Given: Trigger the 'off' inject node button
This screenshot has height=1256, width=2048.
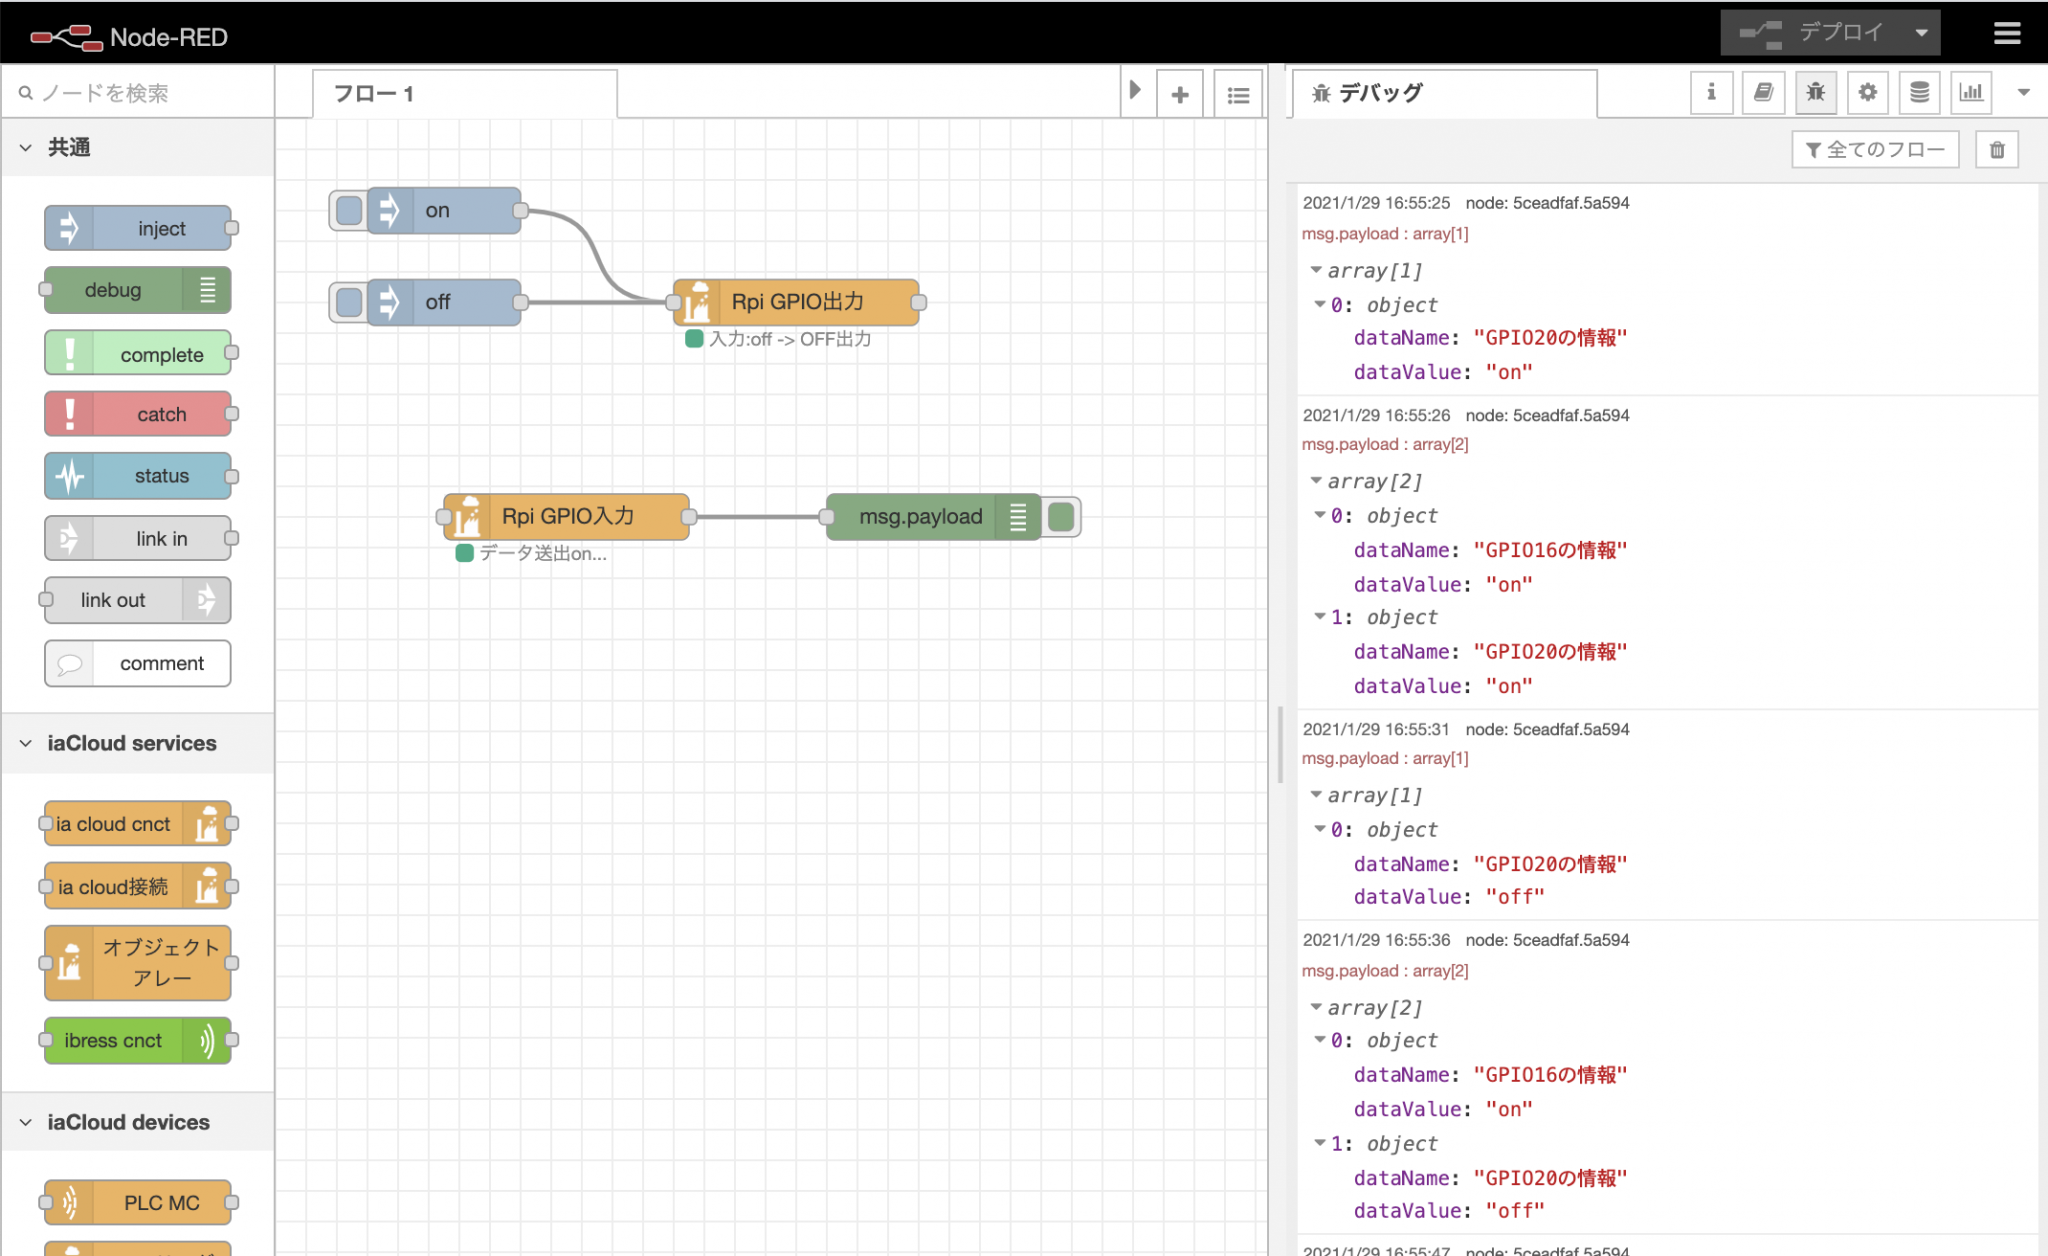Looking at the screenshot, I should (x=349, y=302).
